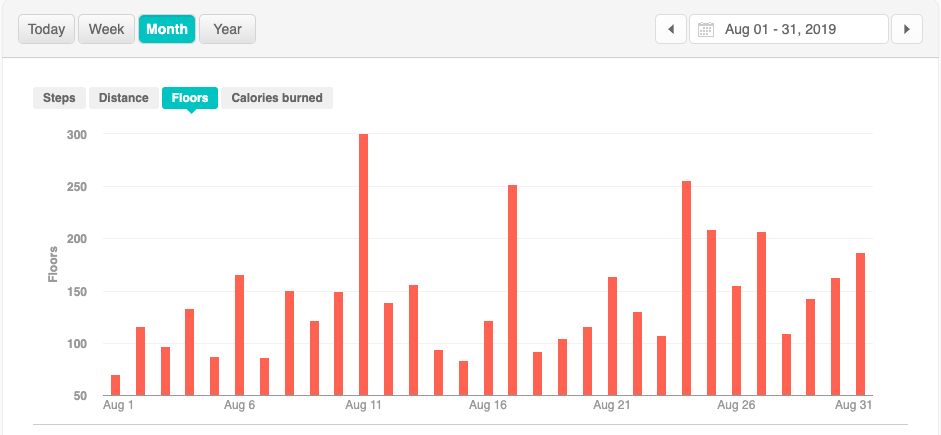Click the calendar icon in date field

(705, 30)
